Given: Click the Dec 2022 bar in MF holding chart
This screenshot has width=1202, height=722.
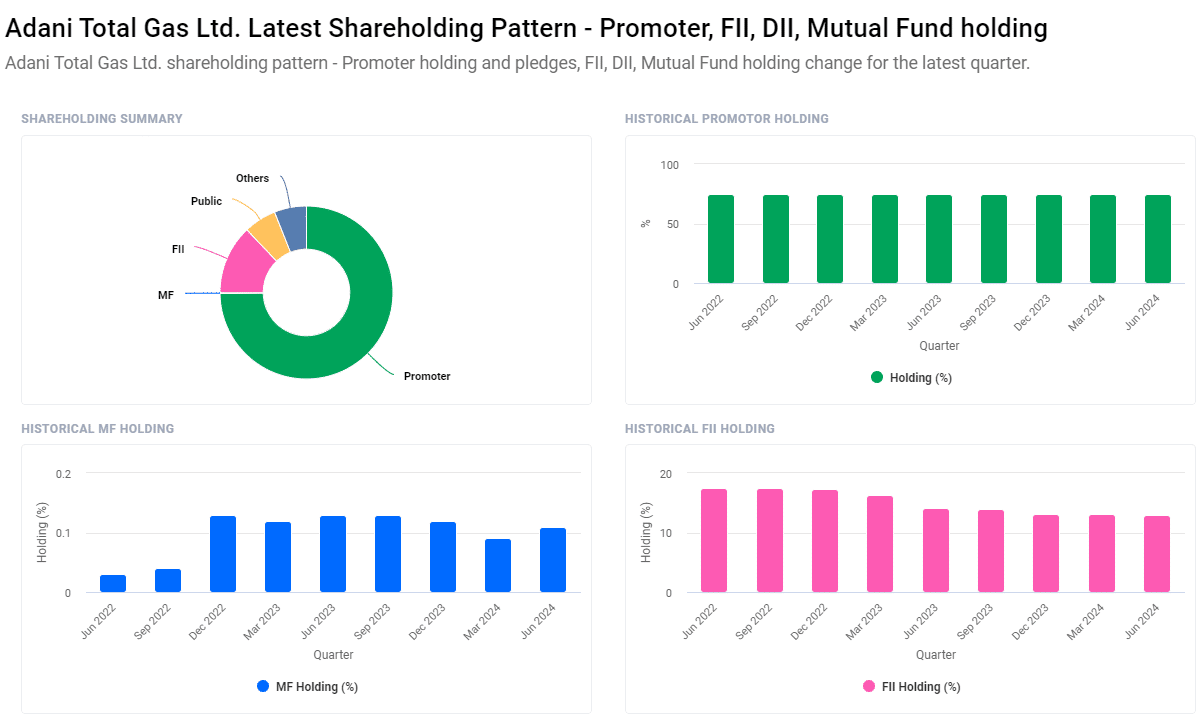Looking at the screenshot, I should (x=223, y=554).
